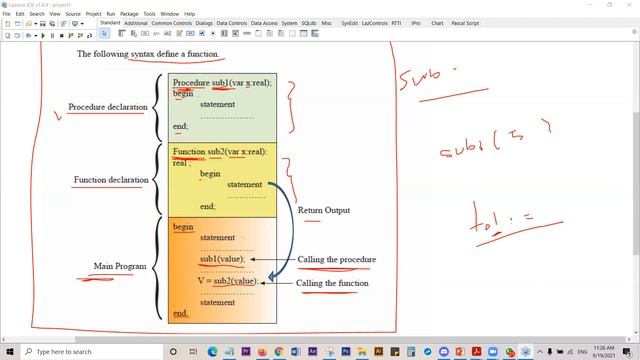Select the TGroupBox component in the palette
This screenshot has width=640, height=360.
[x=258, y=33]
